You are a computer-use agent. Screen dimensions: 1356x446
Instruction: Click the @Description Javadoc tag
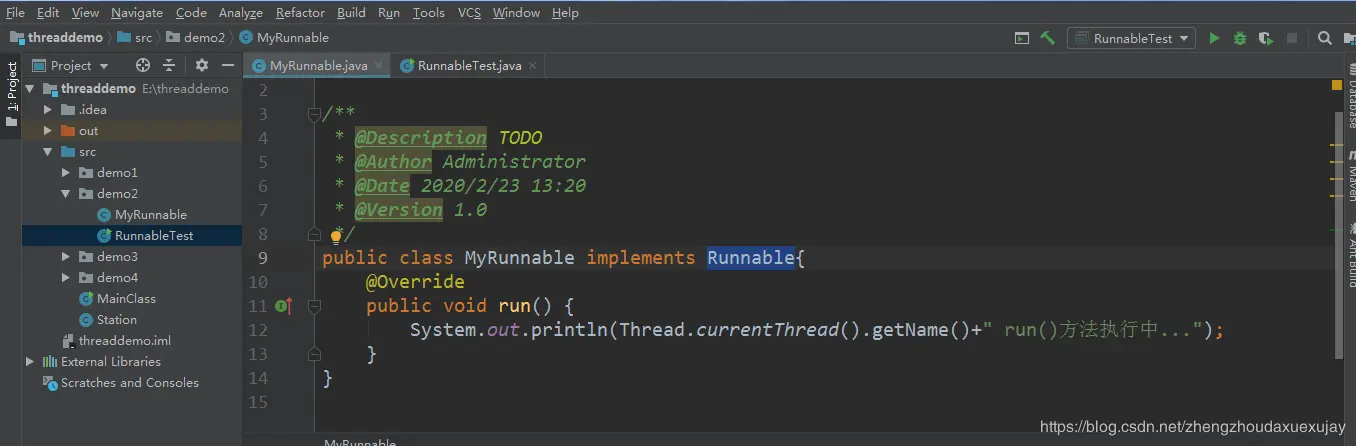(421, 138)
